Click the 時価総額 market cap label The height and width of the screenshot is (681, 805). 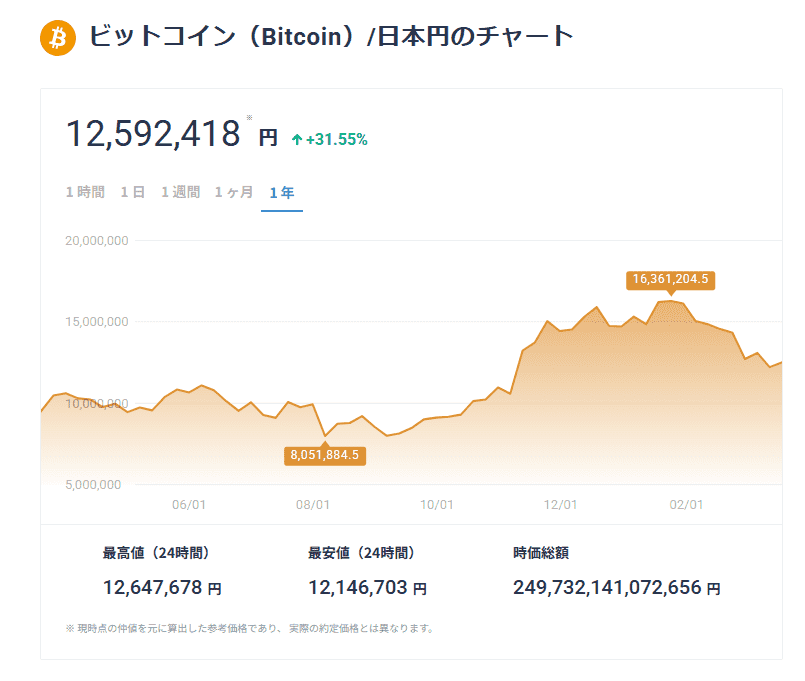pos(541,552)
